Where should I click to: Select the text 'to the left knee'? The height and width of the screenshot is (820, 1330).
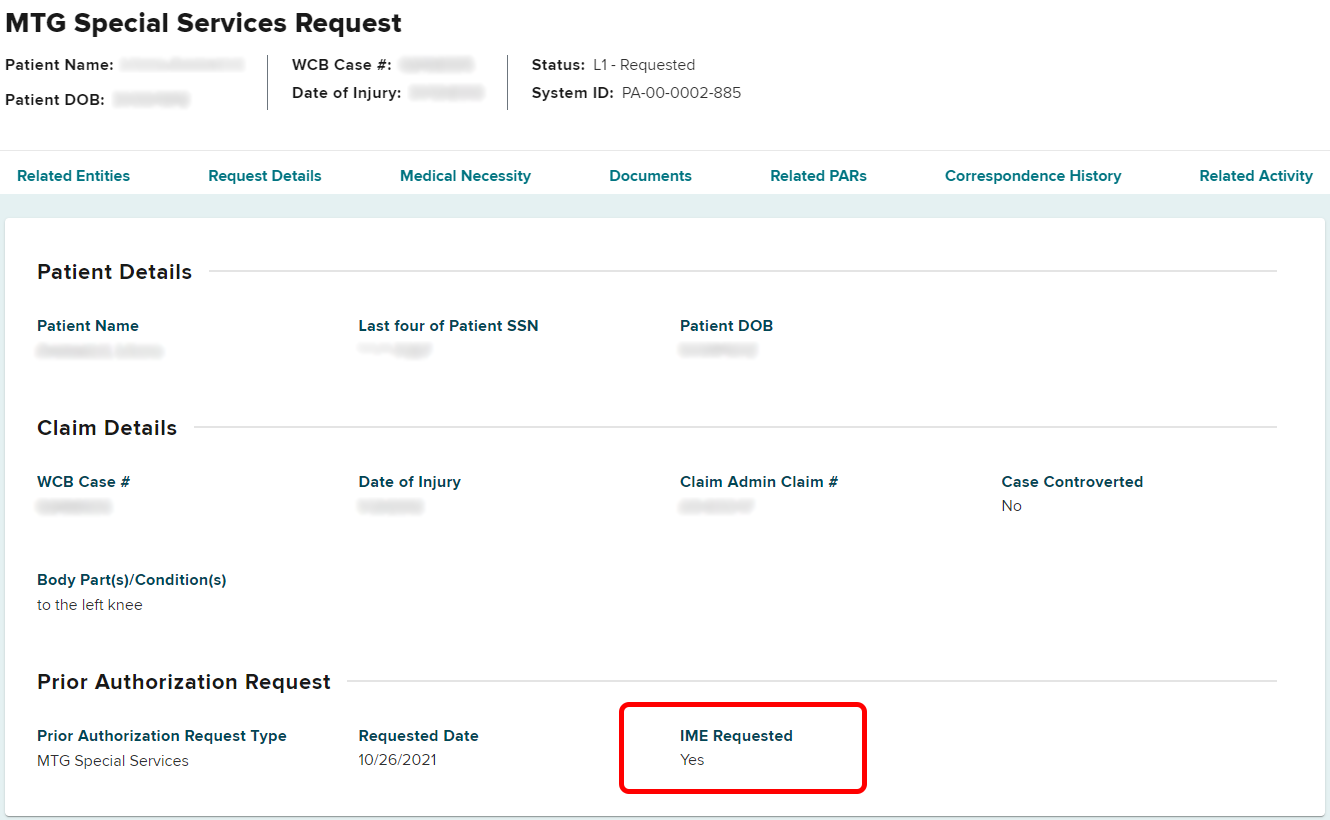click(x=90, y=605)
